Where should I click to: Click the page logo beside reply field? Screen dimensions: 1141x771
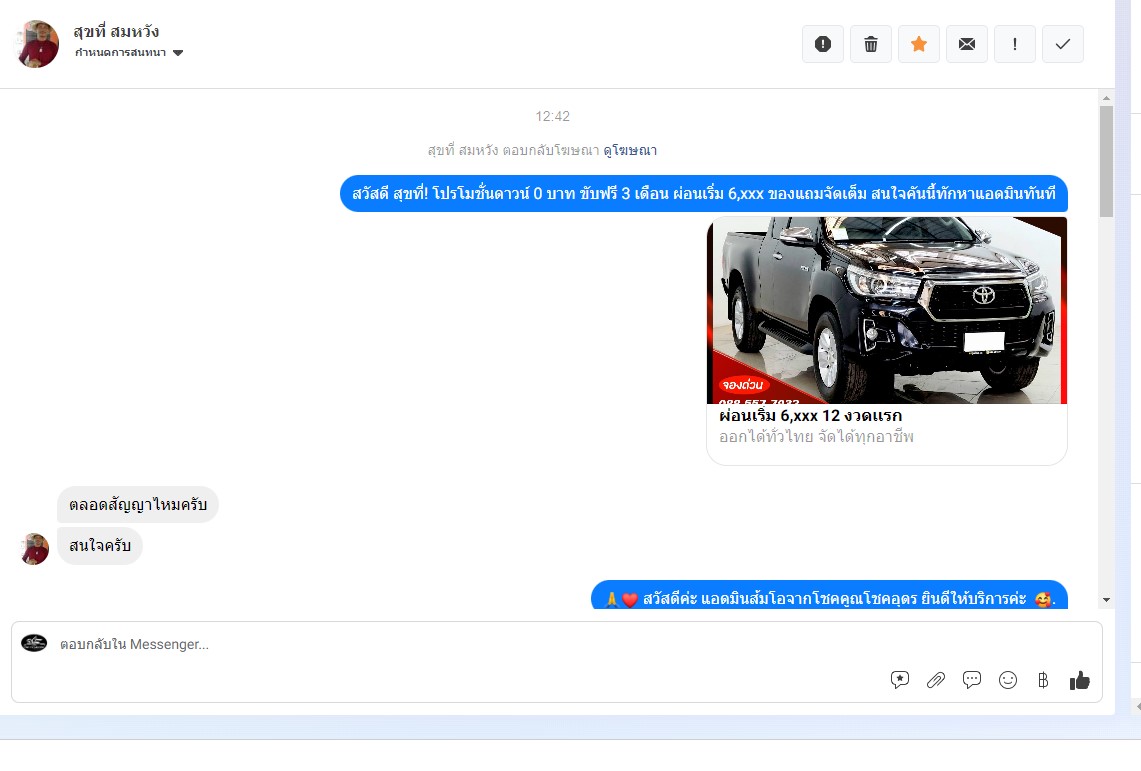coord(34,643)
